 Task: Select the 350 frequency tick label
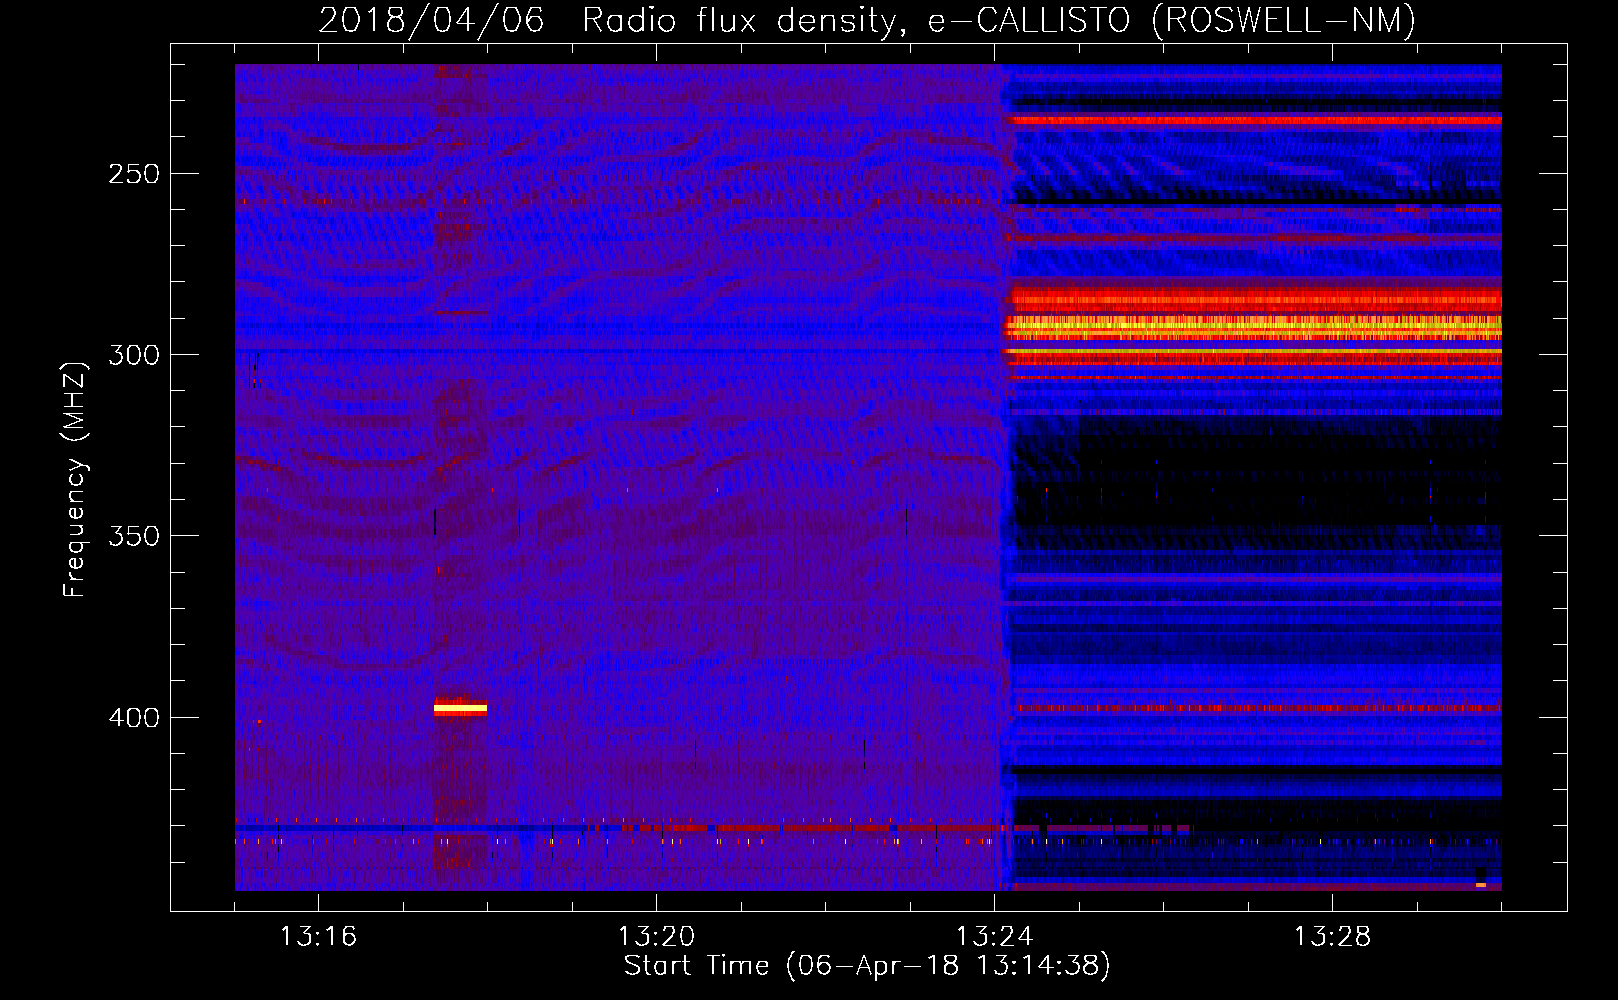pos(134,536)
